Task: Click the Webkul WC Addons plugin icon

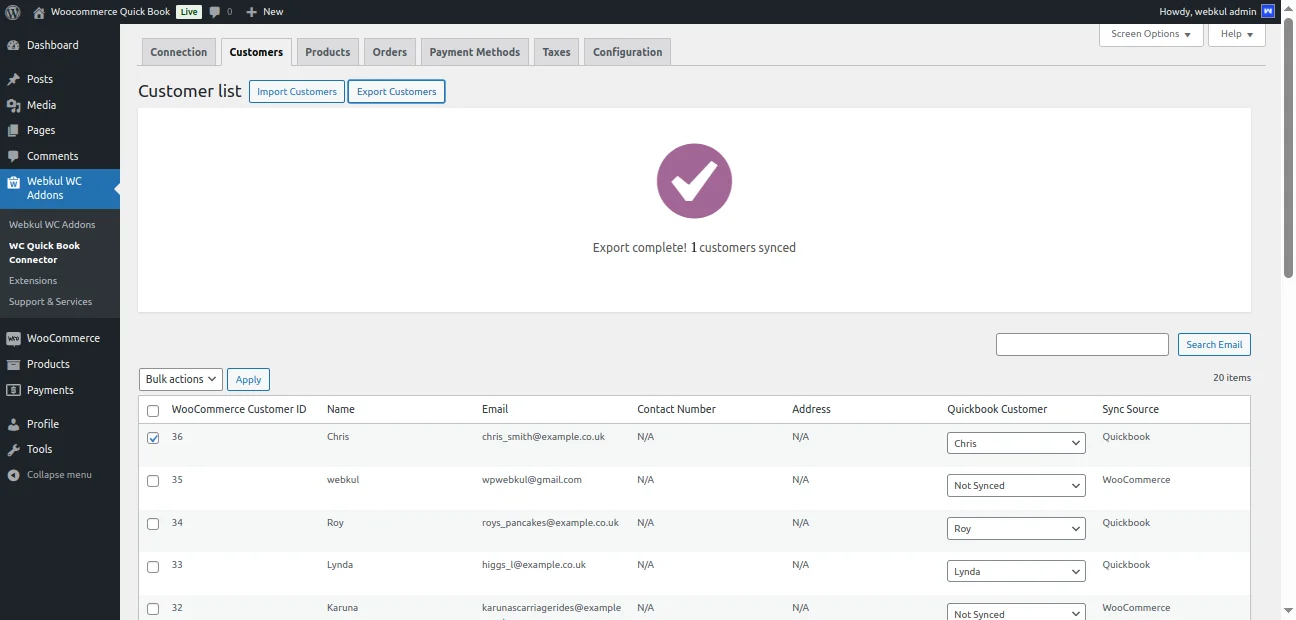Action: pyautogui.click(x=13, y=182)
